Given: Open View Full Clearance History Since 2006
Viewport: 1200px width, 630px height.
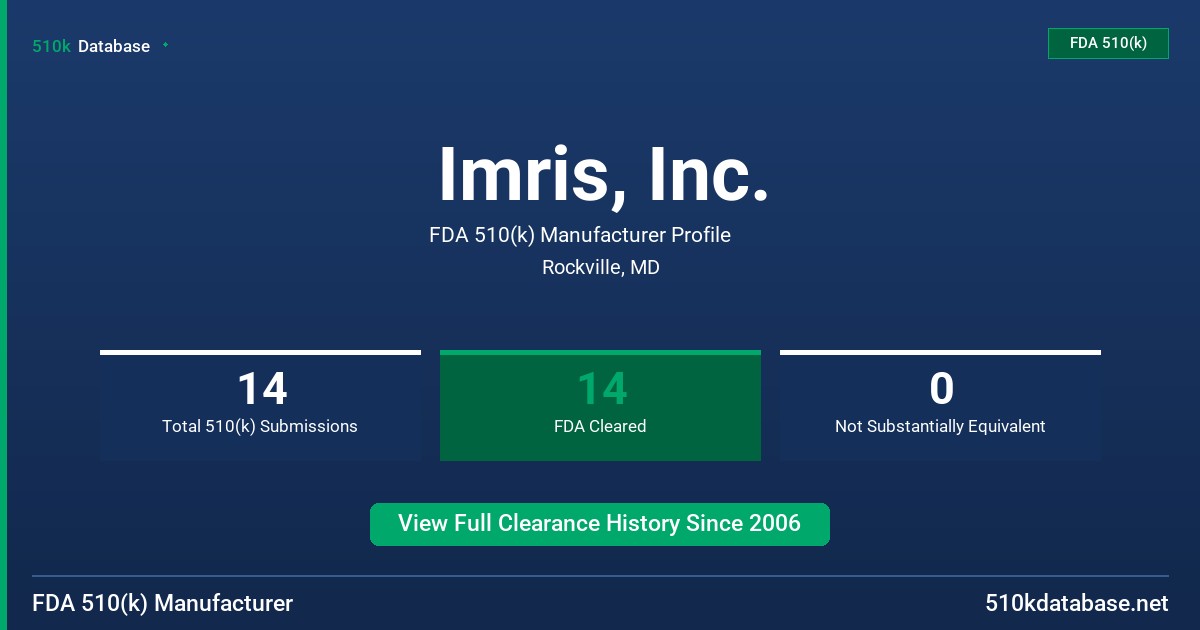Looking at the screenshot, I should tap(600, 524).
